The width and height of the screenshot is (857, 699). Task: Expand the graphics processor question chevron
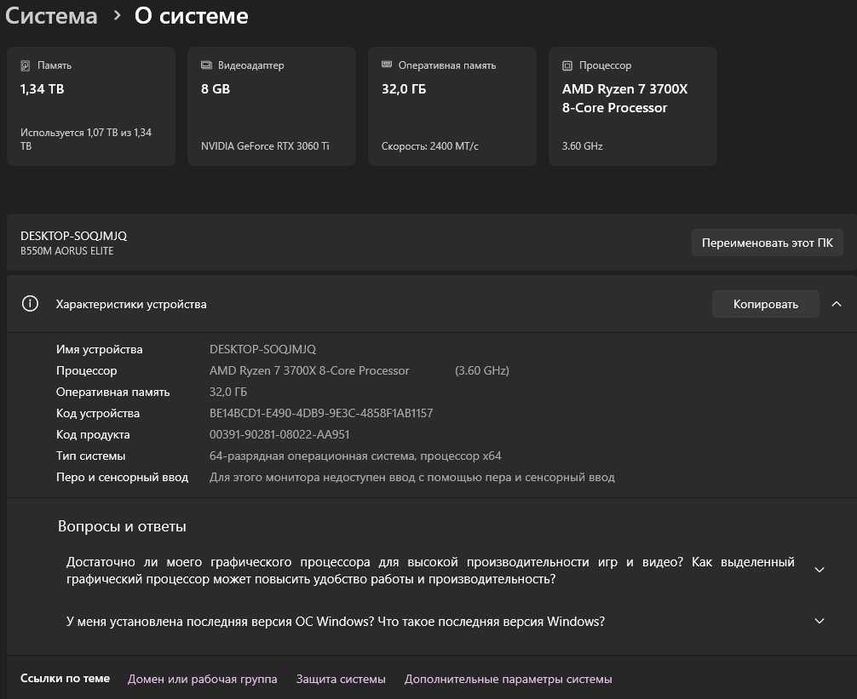819,570
